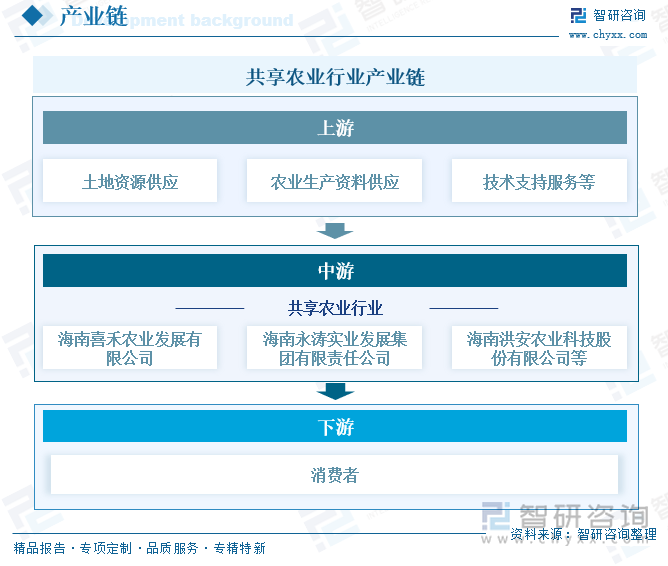Click the down arrow between 上游 and 中游

[335, 230]
